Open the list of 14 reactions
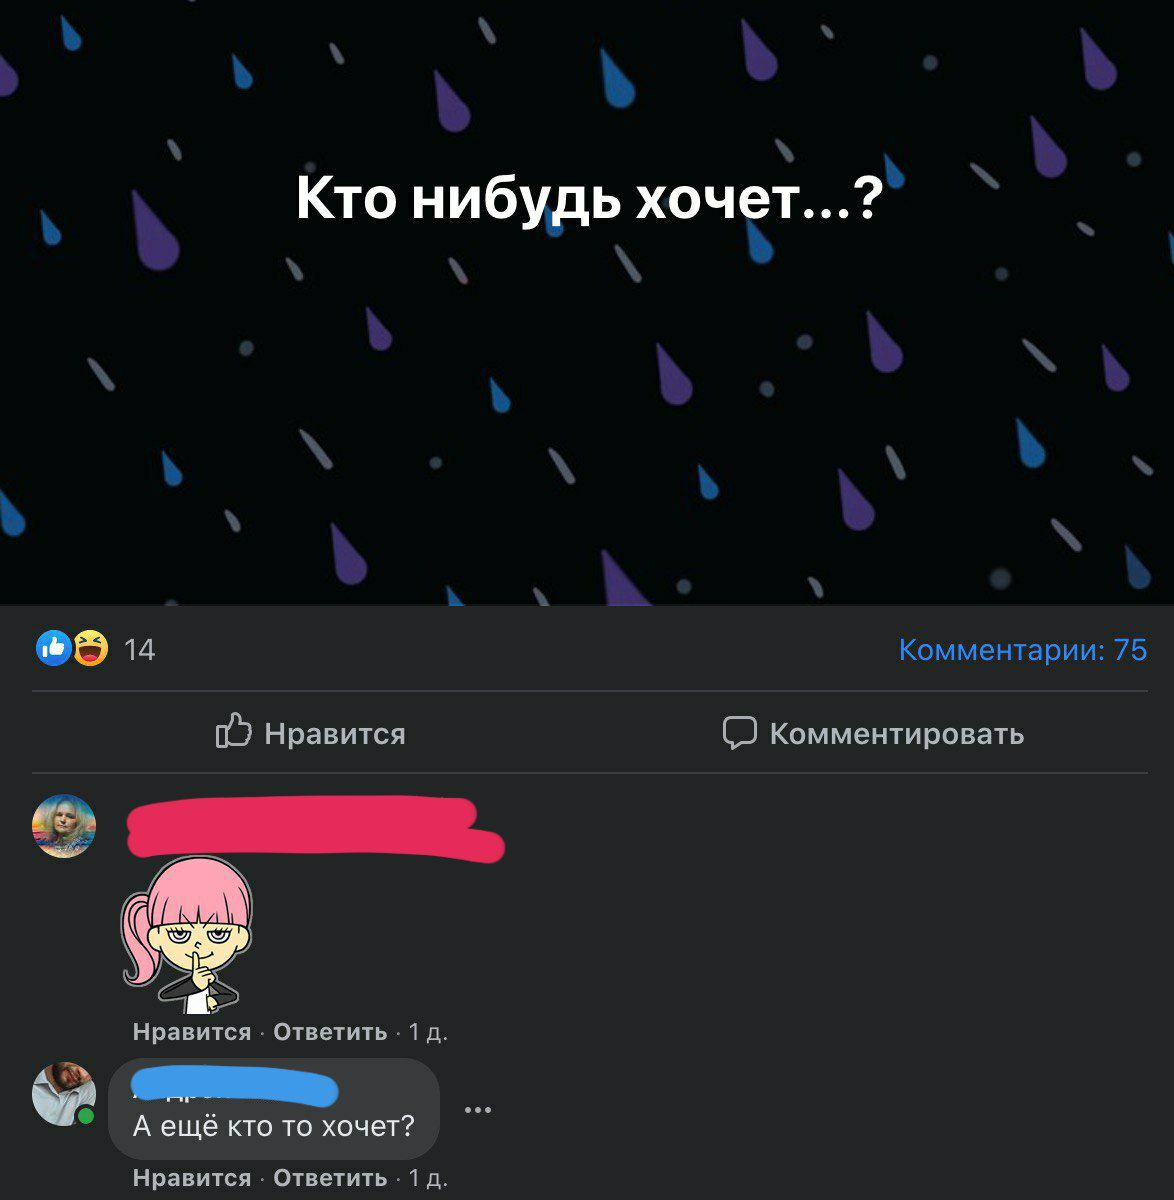The height and width of the screenshot is (1200, 1174). (x=140, y=650)
